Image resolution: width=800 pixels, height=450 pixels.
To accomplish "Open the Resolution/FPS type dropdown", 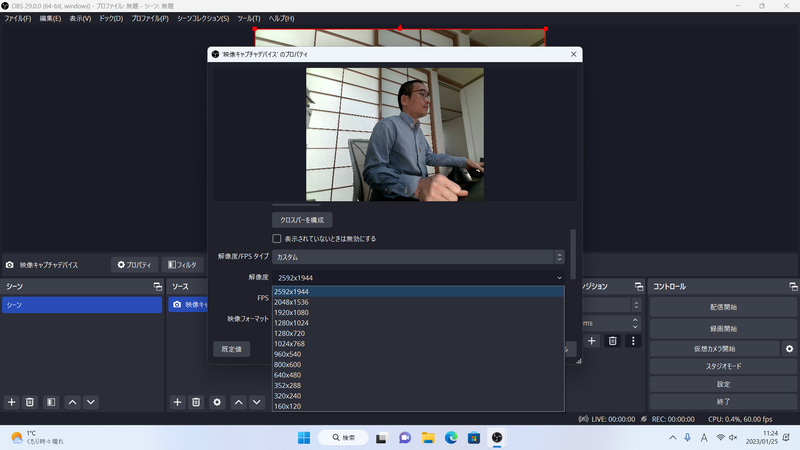I will tap(418, 257).
